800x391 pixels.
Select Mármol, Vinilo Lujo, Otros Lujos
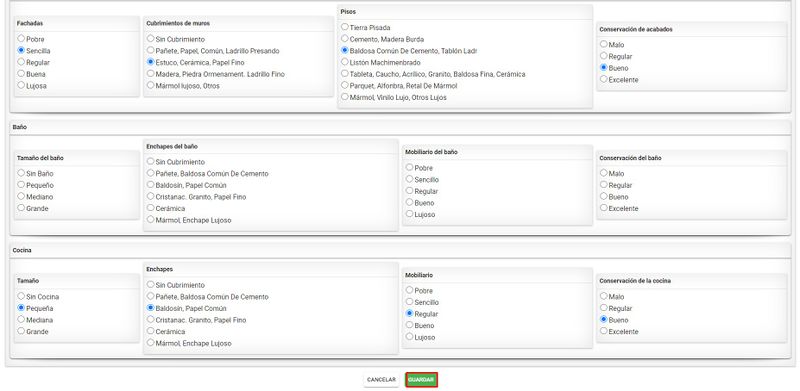345,97
